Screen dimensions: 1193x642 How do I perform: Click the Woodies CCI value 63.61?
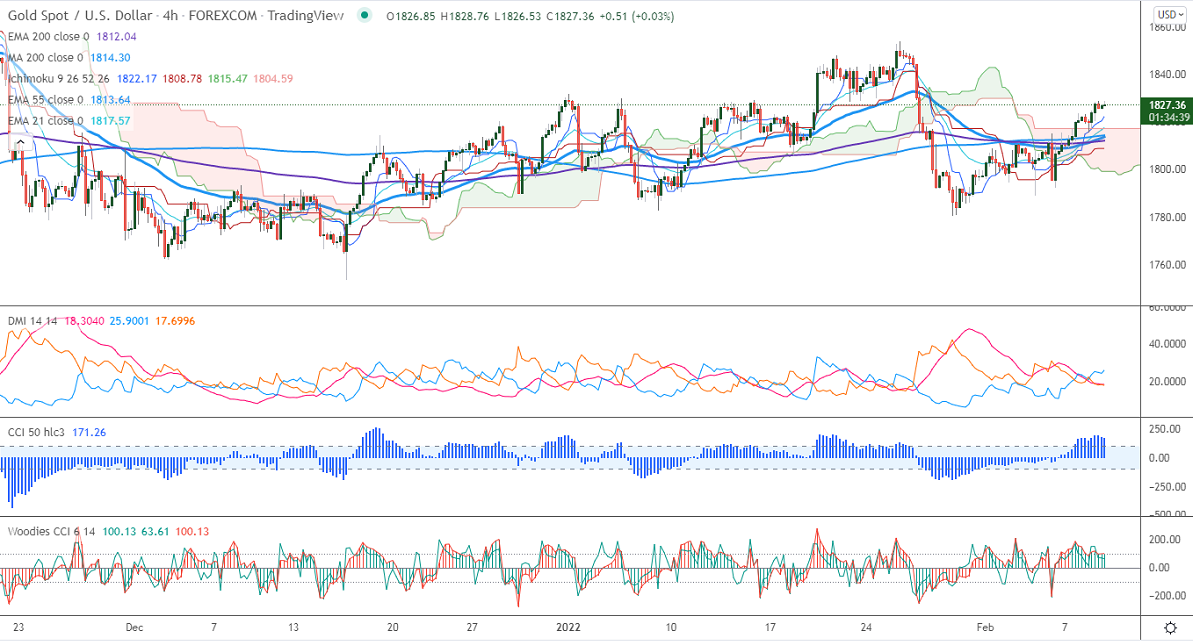(155, 532)
